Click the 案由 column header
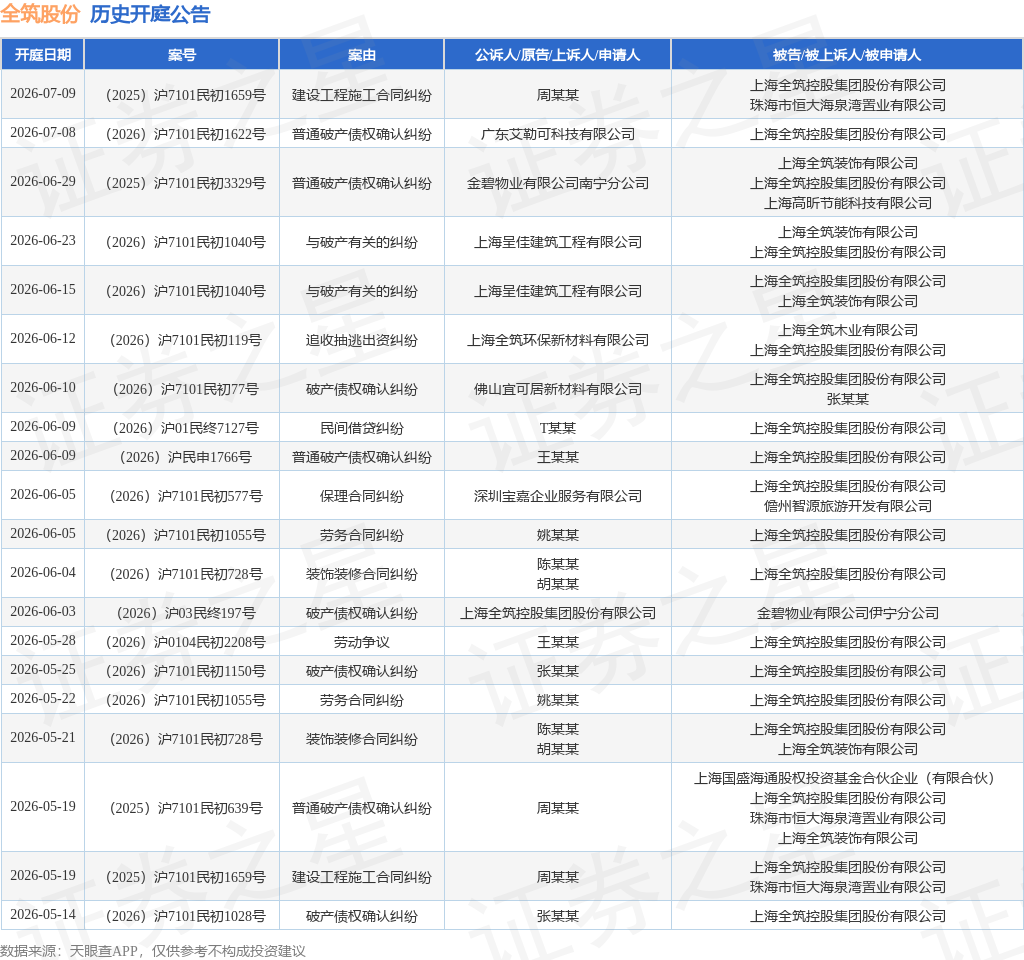The width and height of the screenshot is (1024, 960). coord(362,55)
